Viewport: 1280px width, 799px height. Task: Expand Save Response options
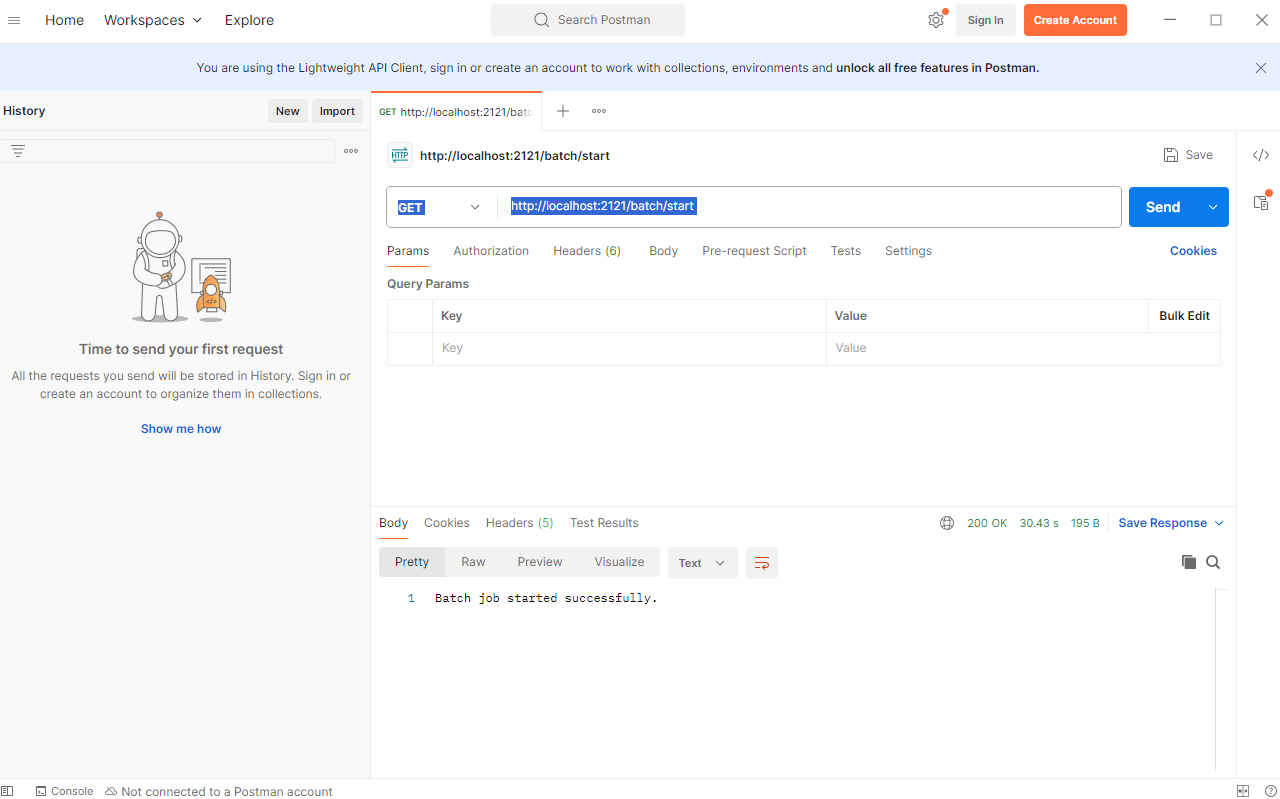pyautogui.click(x=1219, y=523)
